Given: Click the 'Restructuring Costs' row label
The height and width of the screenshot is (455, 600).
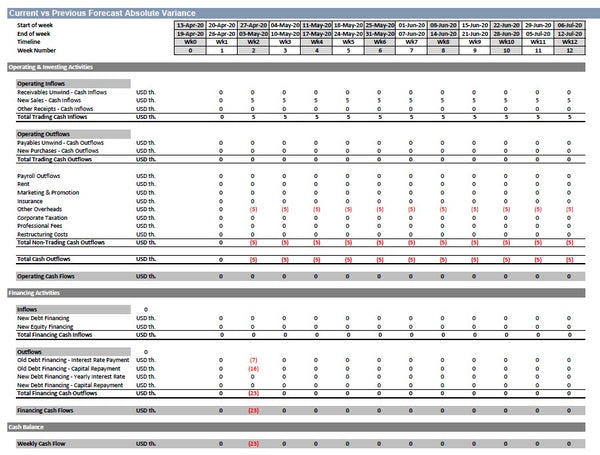Looking at the screenshot, I should click(42, 234).
